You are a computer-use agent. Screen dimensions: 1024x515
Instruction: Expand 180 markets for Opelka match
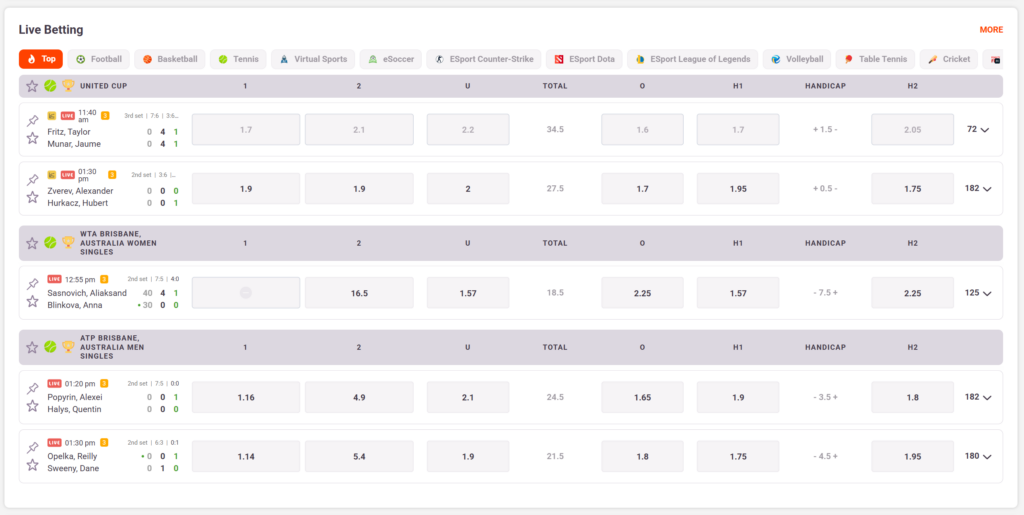[978, 457]
